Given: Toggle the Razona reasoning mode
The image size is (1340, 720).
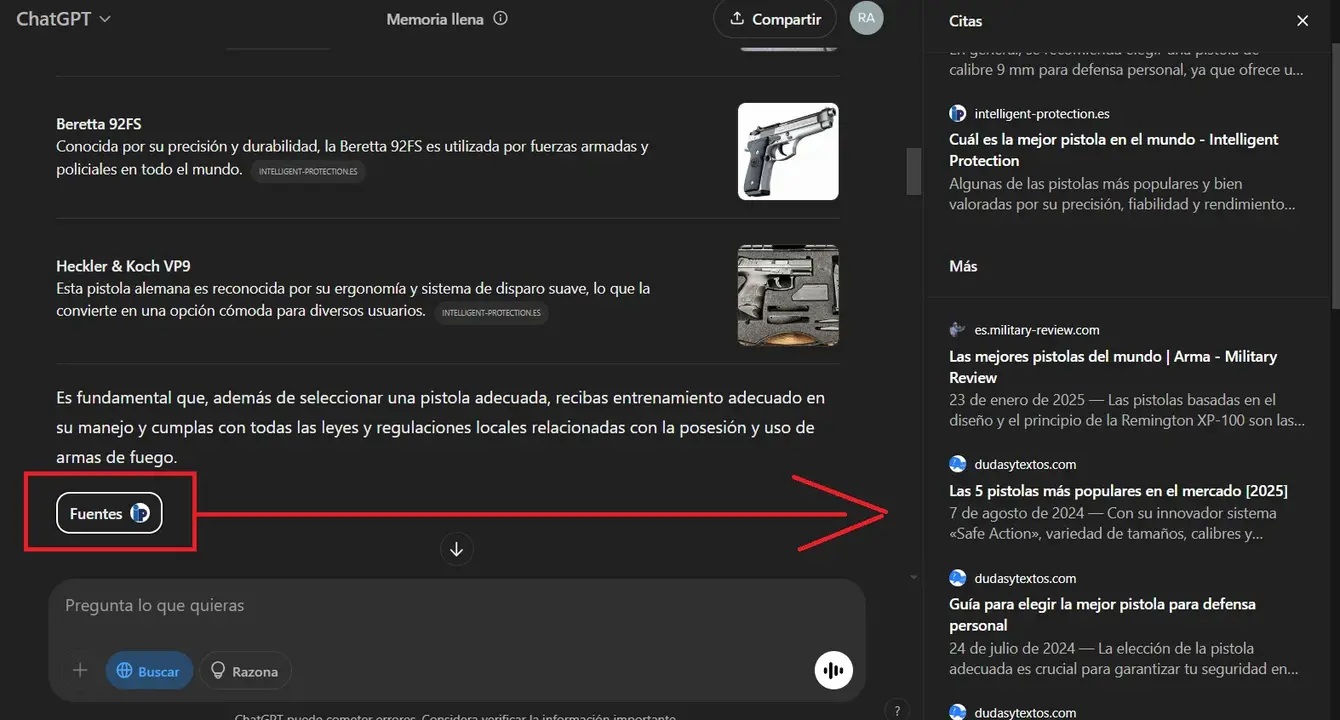Looking at the screenshot, I should (245, 671).
